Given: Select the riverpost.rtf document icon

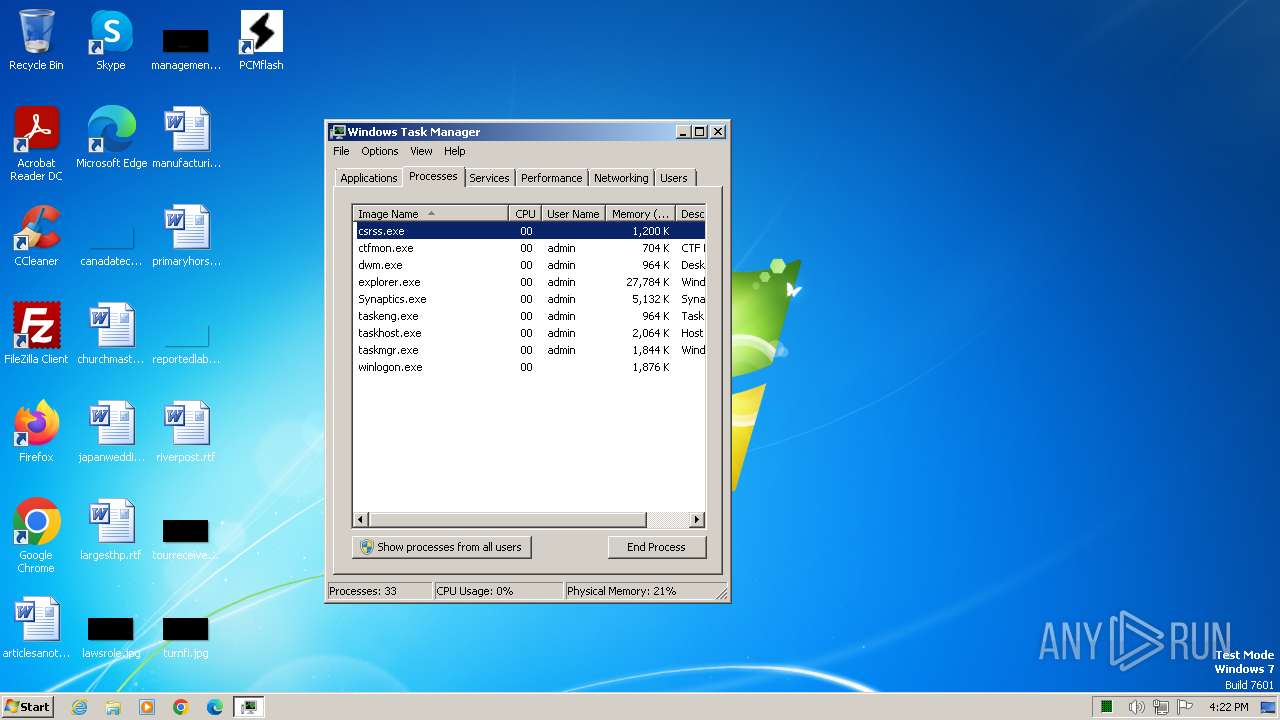Looking at the screenshot, I should (186, 431).
